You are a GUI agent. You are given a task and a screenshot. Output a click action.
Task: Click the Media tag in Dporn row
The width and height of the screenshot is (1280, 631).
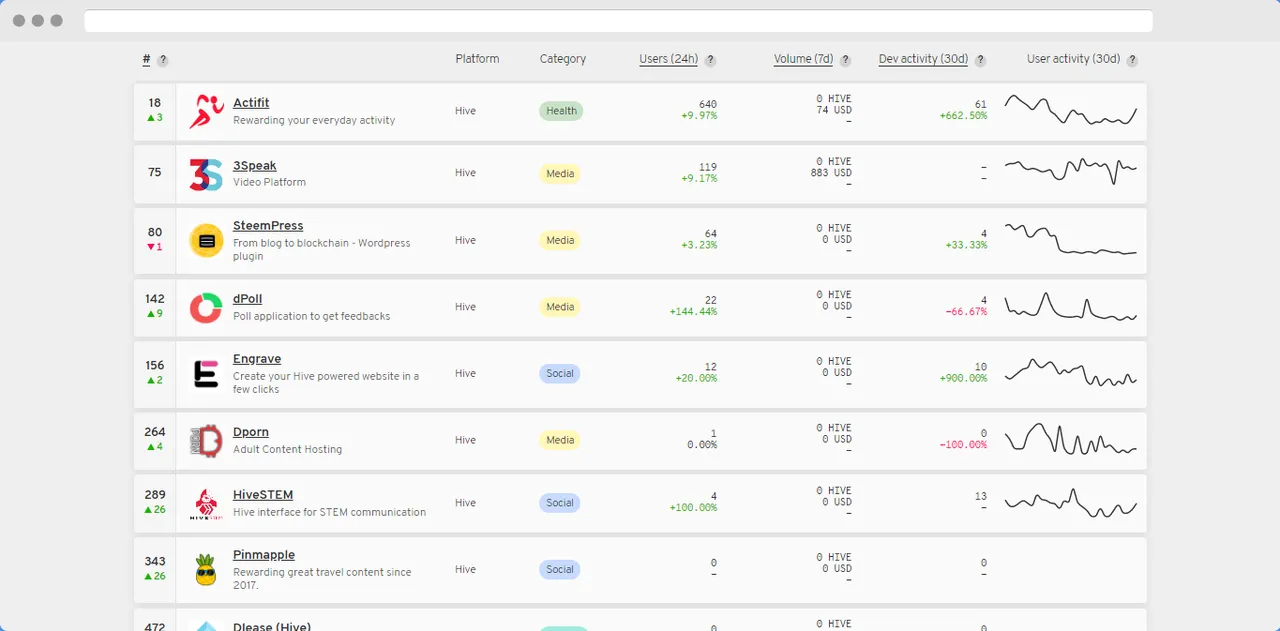[560, 440]
